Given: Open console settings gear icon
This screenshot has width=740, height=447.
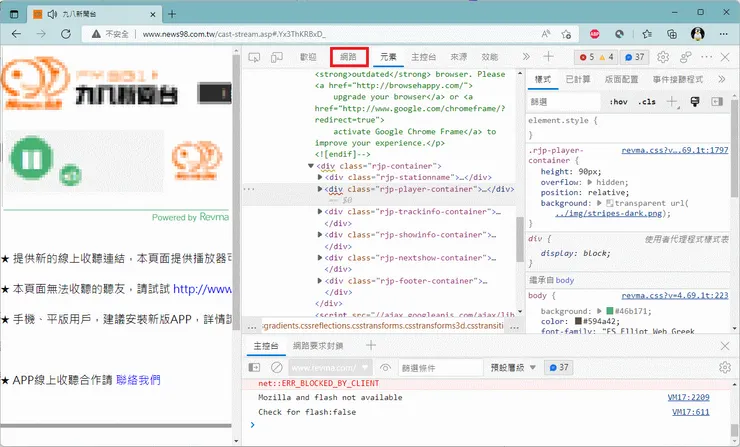Looking at the screenshot, I should [725, 368].
